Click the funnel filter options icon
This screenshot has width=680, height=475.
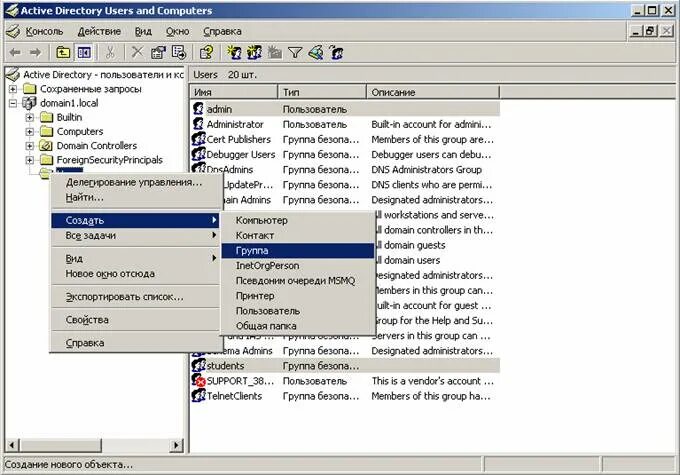coord(295,53)
